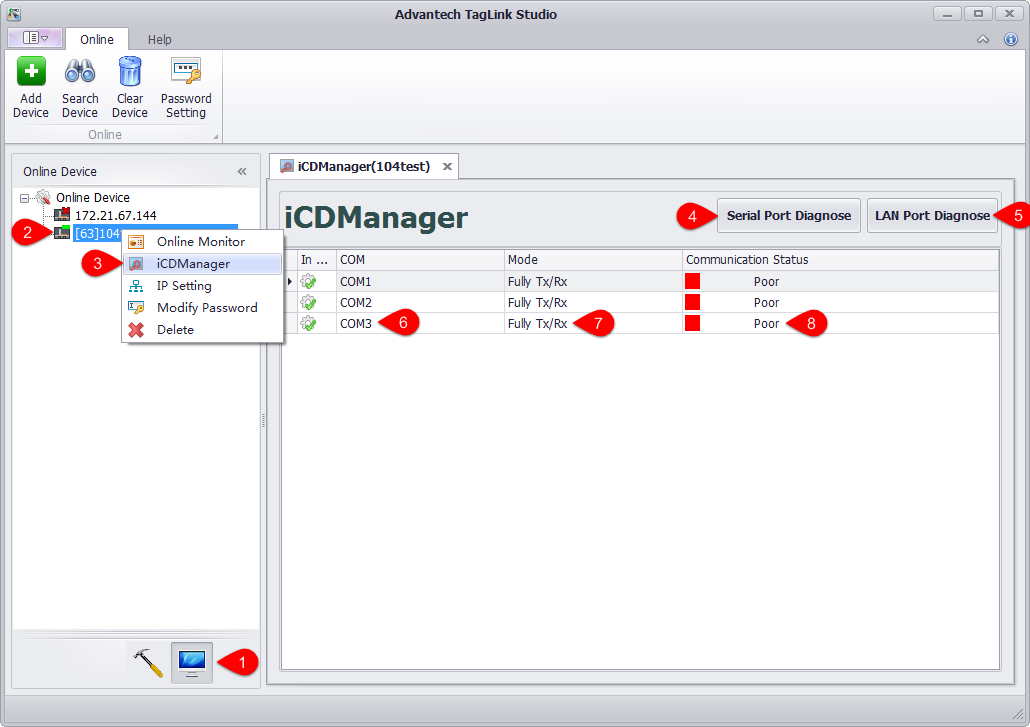The width and height of the screenshot is (1030, 727).
Task: Collapse the ribbon with the up arrow
Action: [983, 39]
